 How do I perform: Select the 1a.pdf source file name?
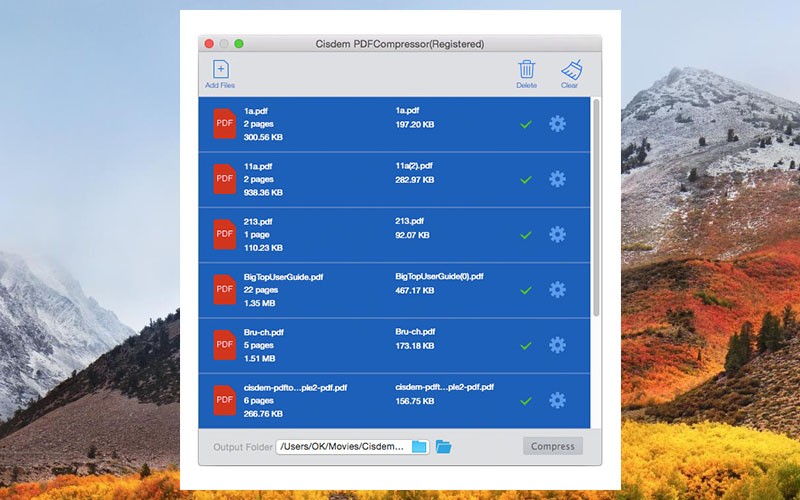click(x=256, y=111)
